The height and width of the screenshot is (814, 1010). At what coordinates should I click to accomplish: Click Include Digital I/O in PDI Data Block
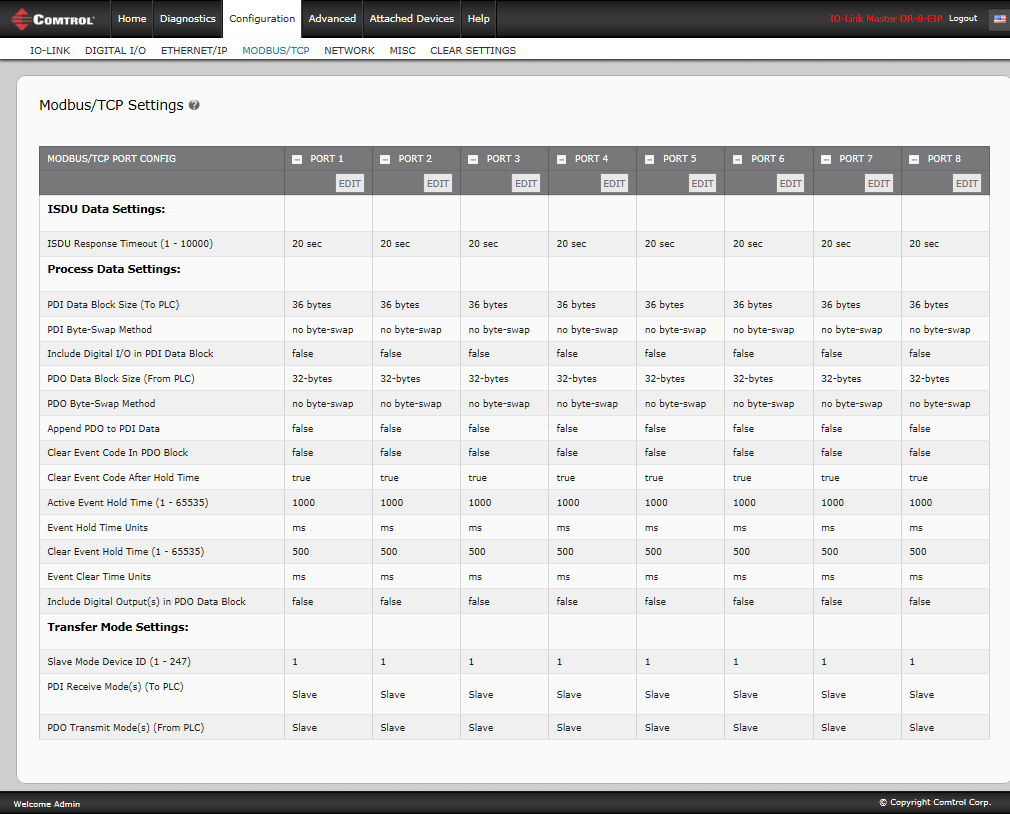pyautogui.click(x=130, y=354)
